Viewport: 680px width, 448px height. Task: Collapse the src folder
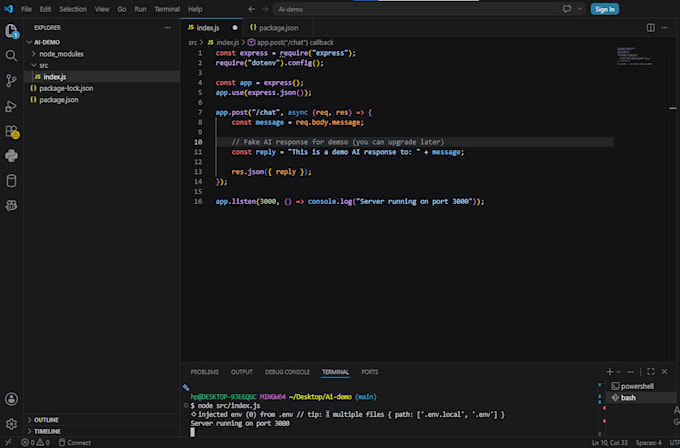point(102,65)
